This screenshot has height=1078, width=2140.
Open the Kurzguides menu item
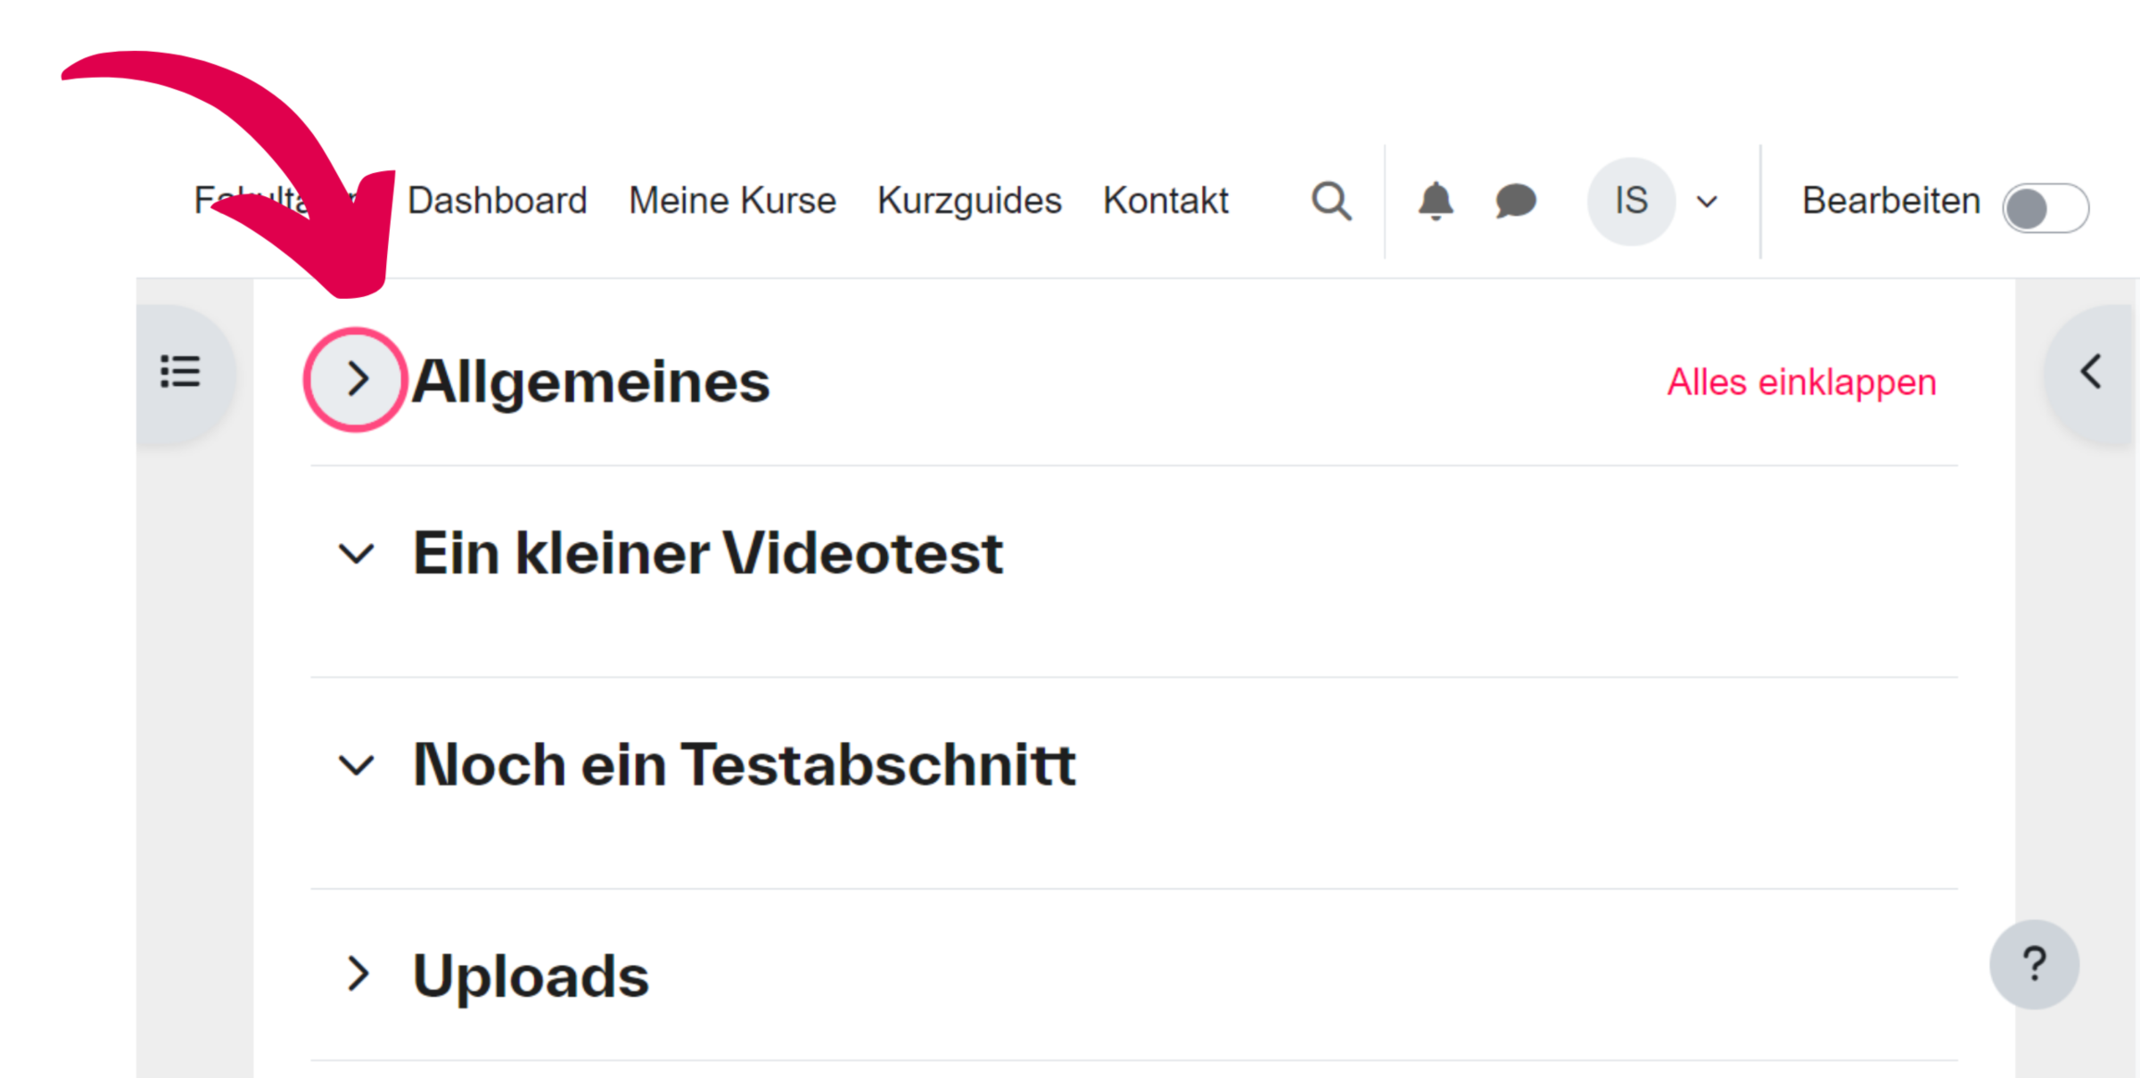[x=969, y=201]
